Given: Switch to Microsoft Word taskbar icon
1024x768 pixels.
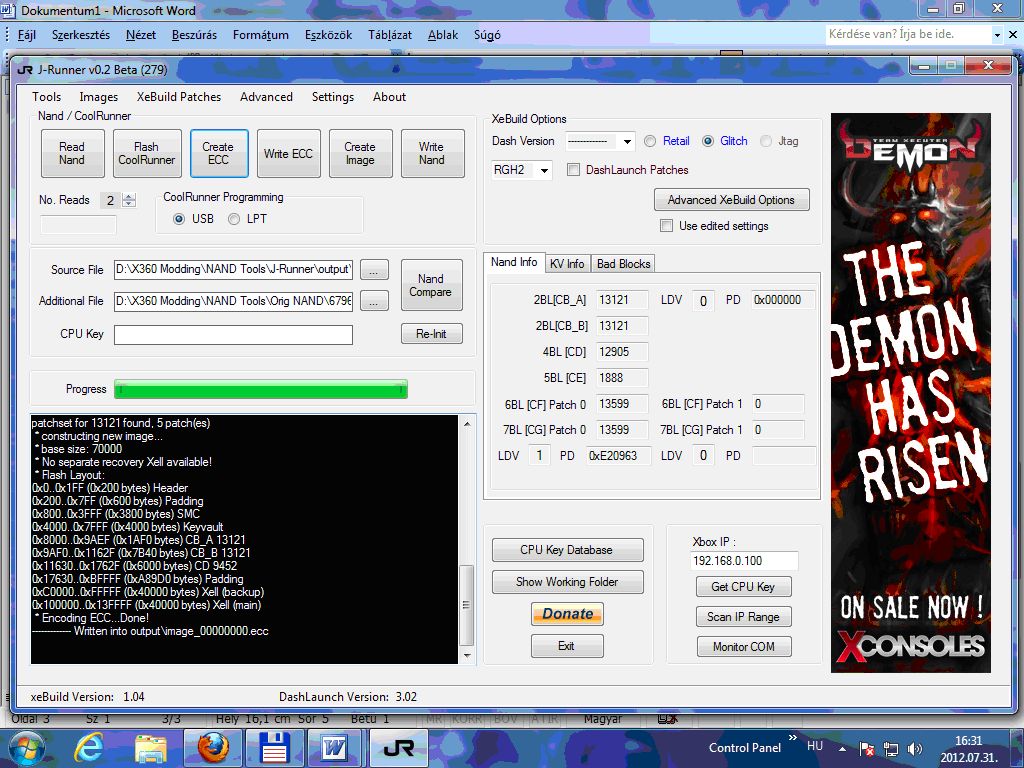Looking at the screenshot, I should coord(334,747).
